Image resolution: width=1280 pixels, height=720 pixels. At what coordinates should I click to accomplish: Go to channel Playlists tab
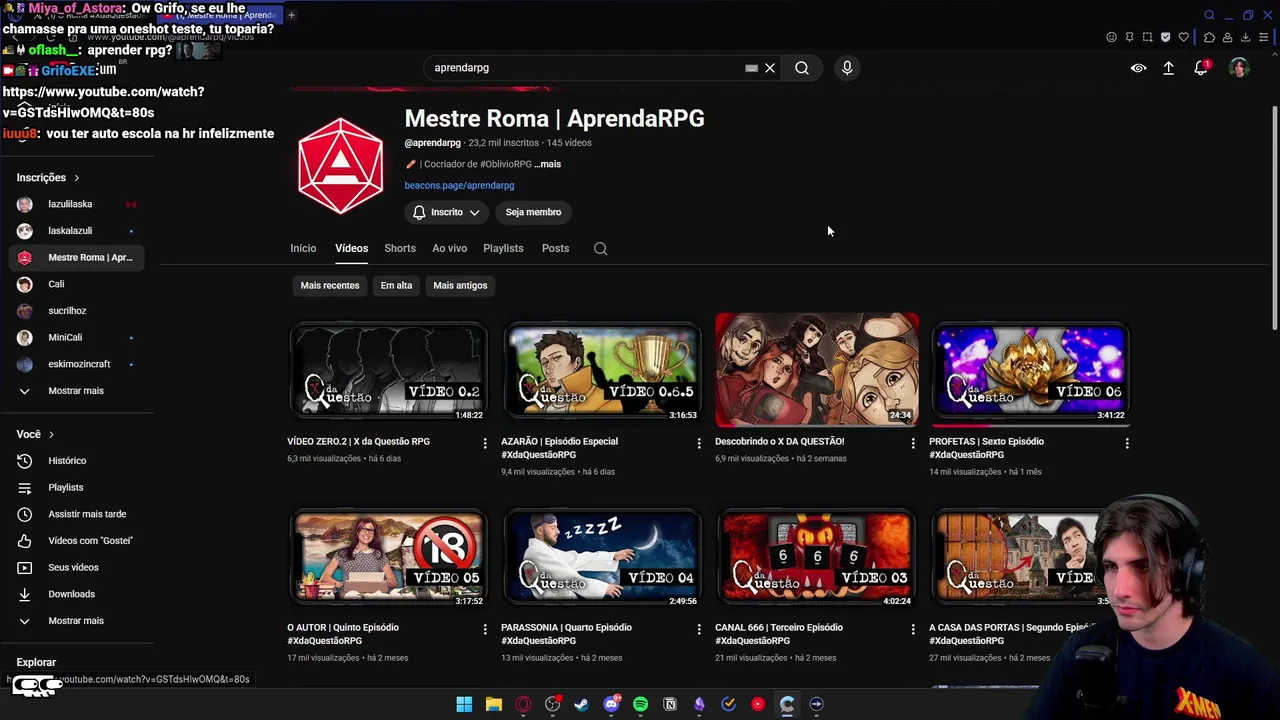point(503,248)
